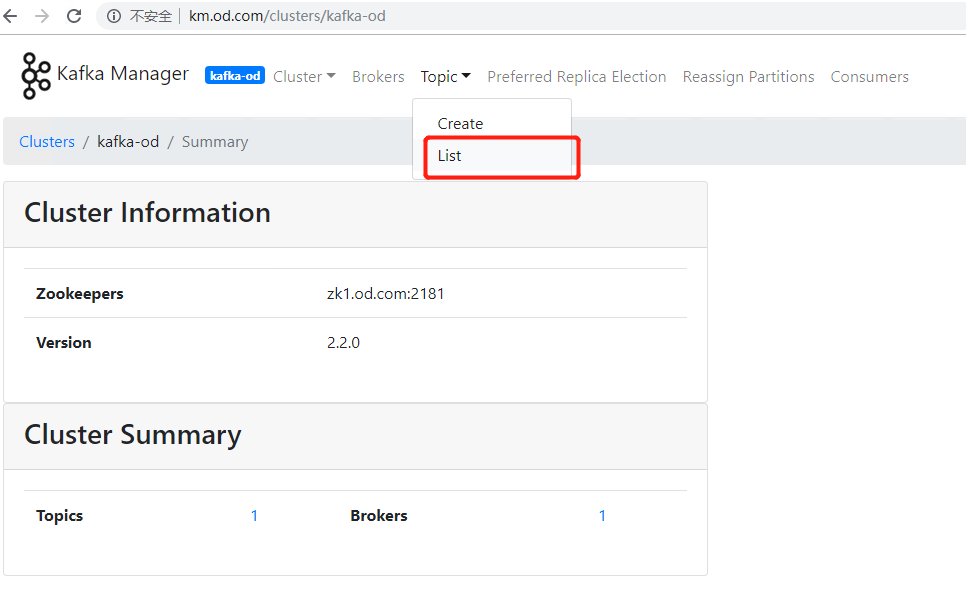The image size is (966, 613).
Task: Follow the Clusters breadcrumb link
Action: pyautogui.click(x=47, y=142)
